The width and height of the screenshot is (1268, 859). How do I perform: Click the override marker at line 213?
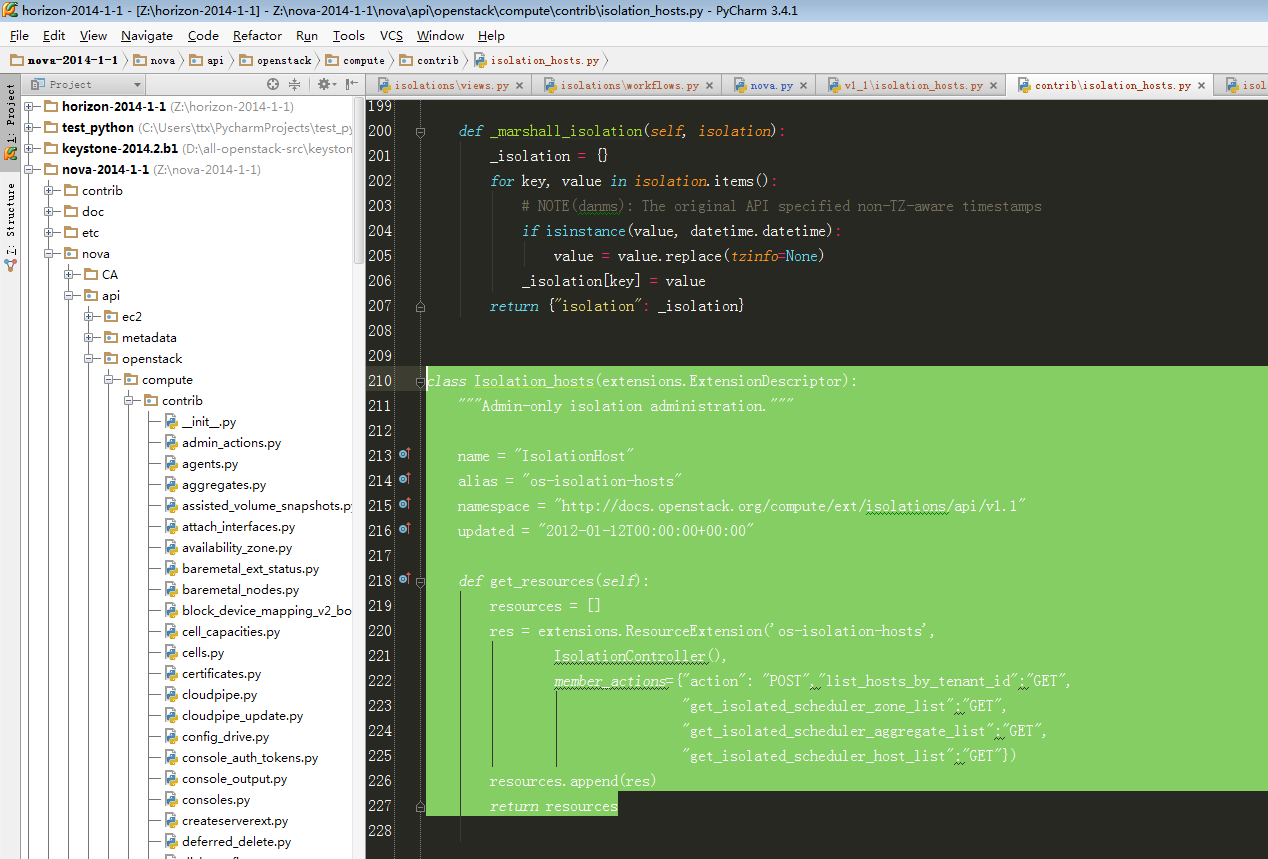pos(405,455)
